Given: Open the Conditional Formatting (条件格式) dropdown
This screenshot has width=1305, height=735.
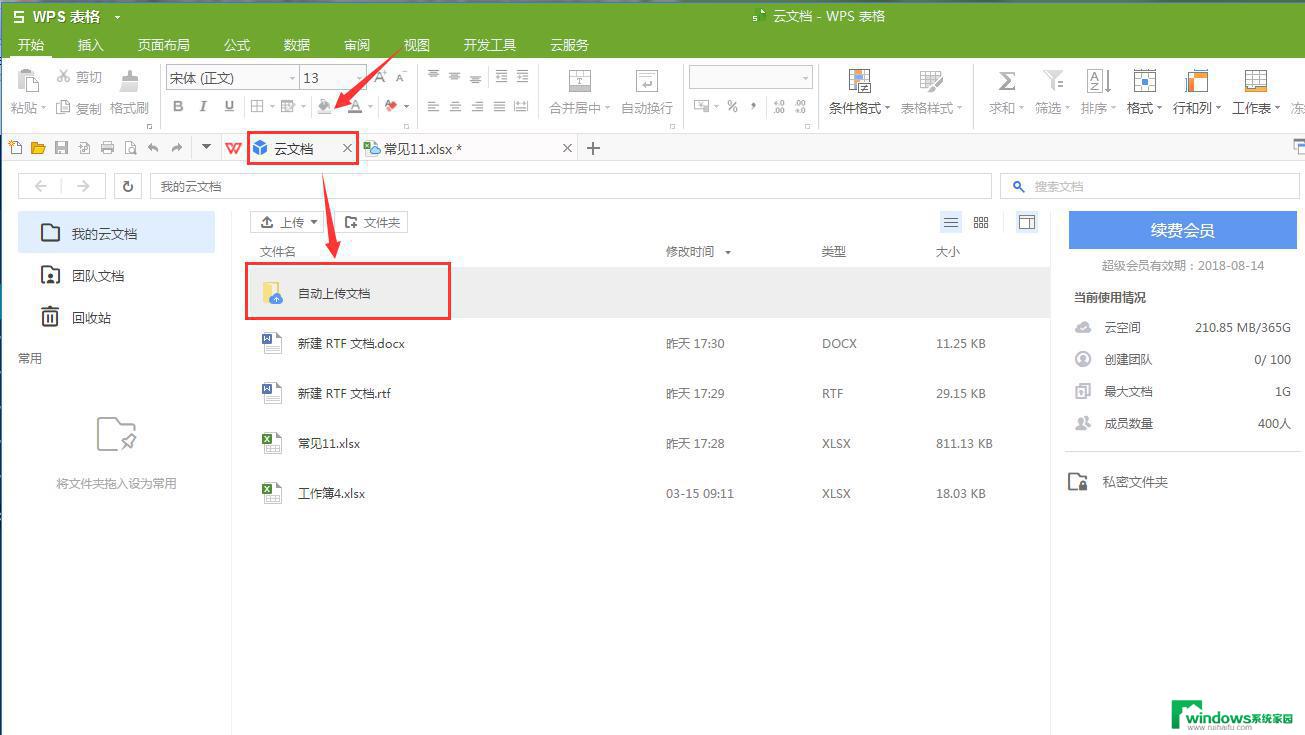Looking at the screenshot, I should [x=859, y=92].
